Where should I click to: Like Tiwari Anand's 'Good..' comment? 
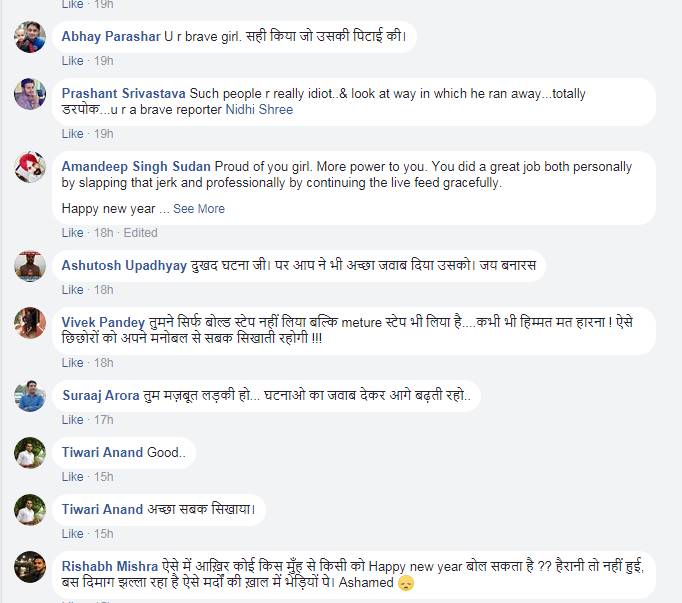72,477
